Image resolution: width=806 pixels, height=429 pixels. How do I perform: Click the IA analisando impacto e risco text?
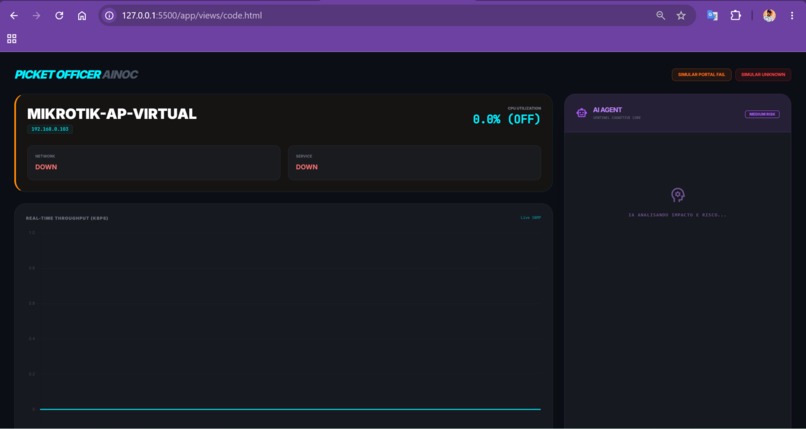[677, 215]
